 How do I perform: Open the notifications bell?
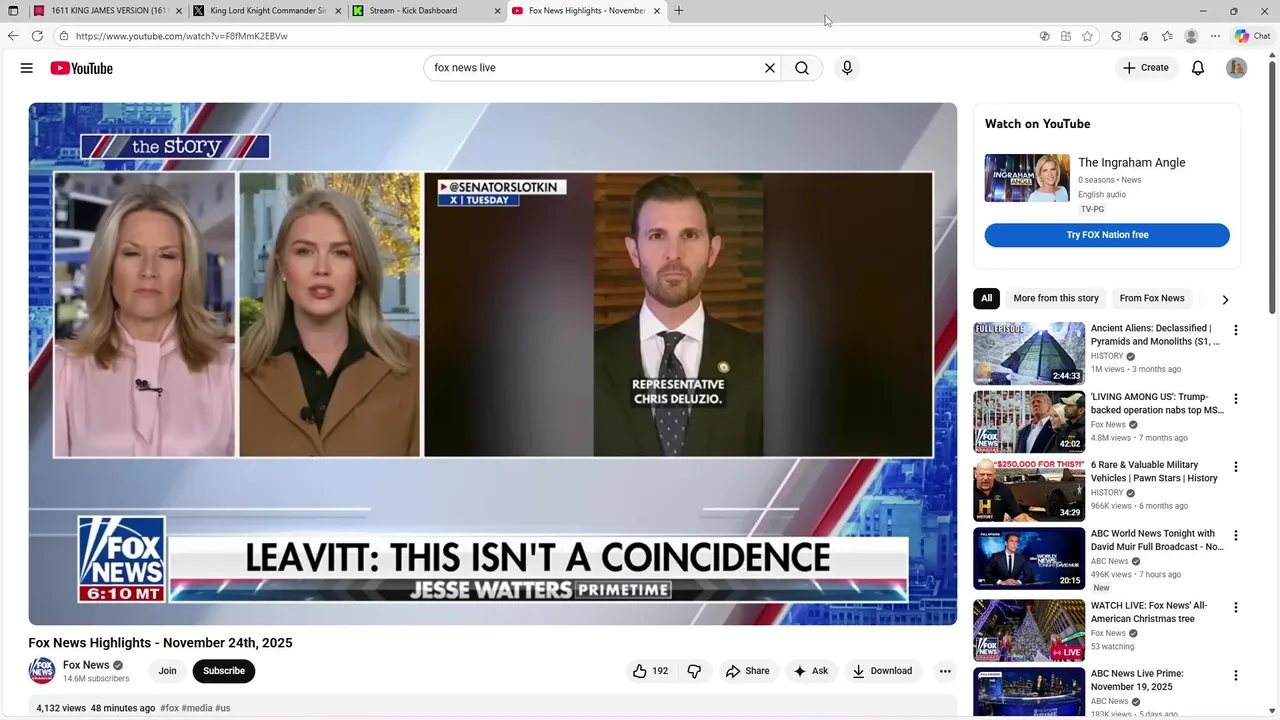pos(1198,68)
